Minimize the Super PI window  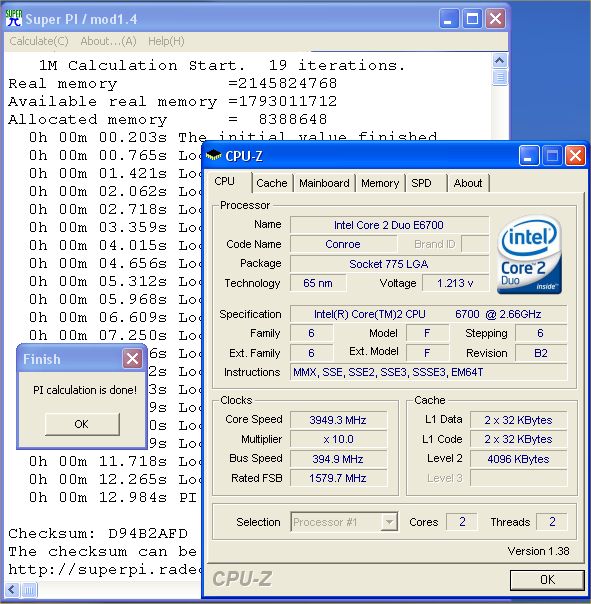coord(449,18)
